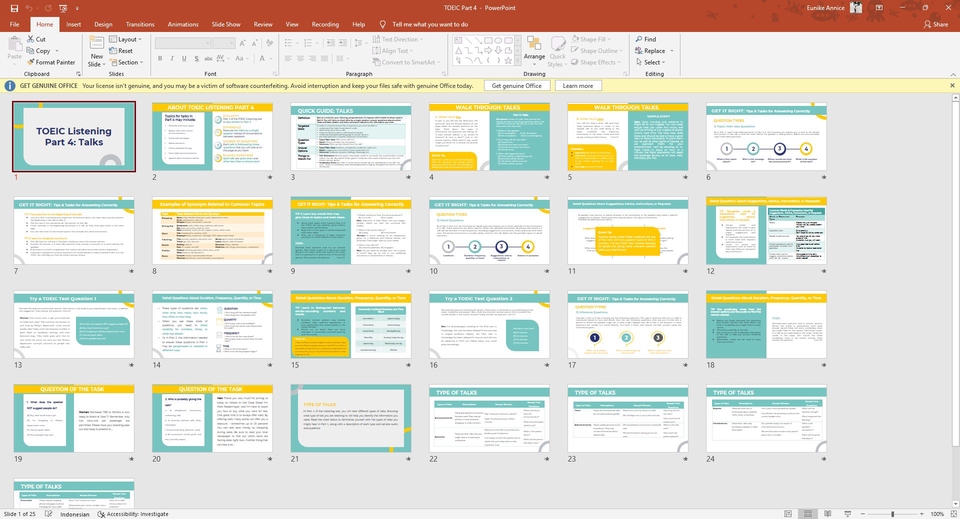Switch to the Insert tab
Viewport: 960px width, 519px height.
(73, 24)
